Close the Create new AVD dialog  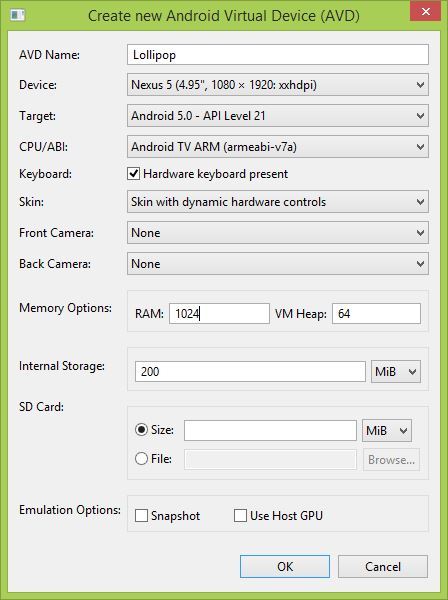[x=425, y=12]
